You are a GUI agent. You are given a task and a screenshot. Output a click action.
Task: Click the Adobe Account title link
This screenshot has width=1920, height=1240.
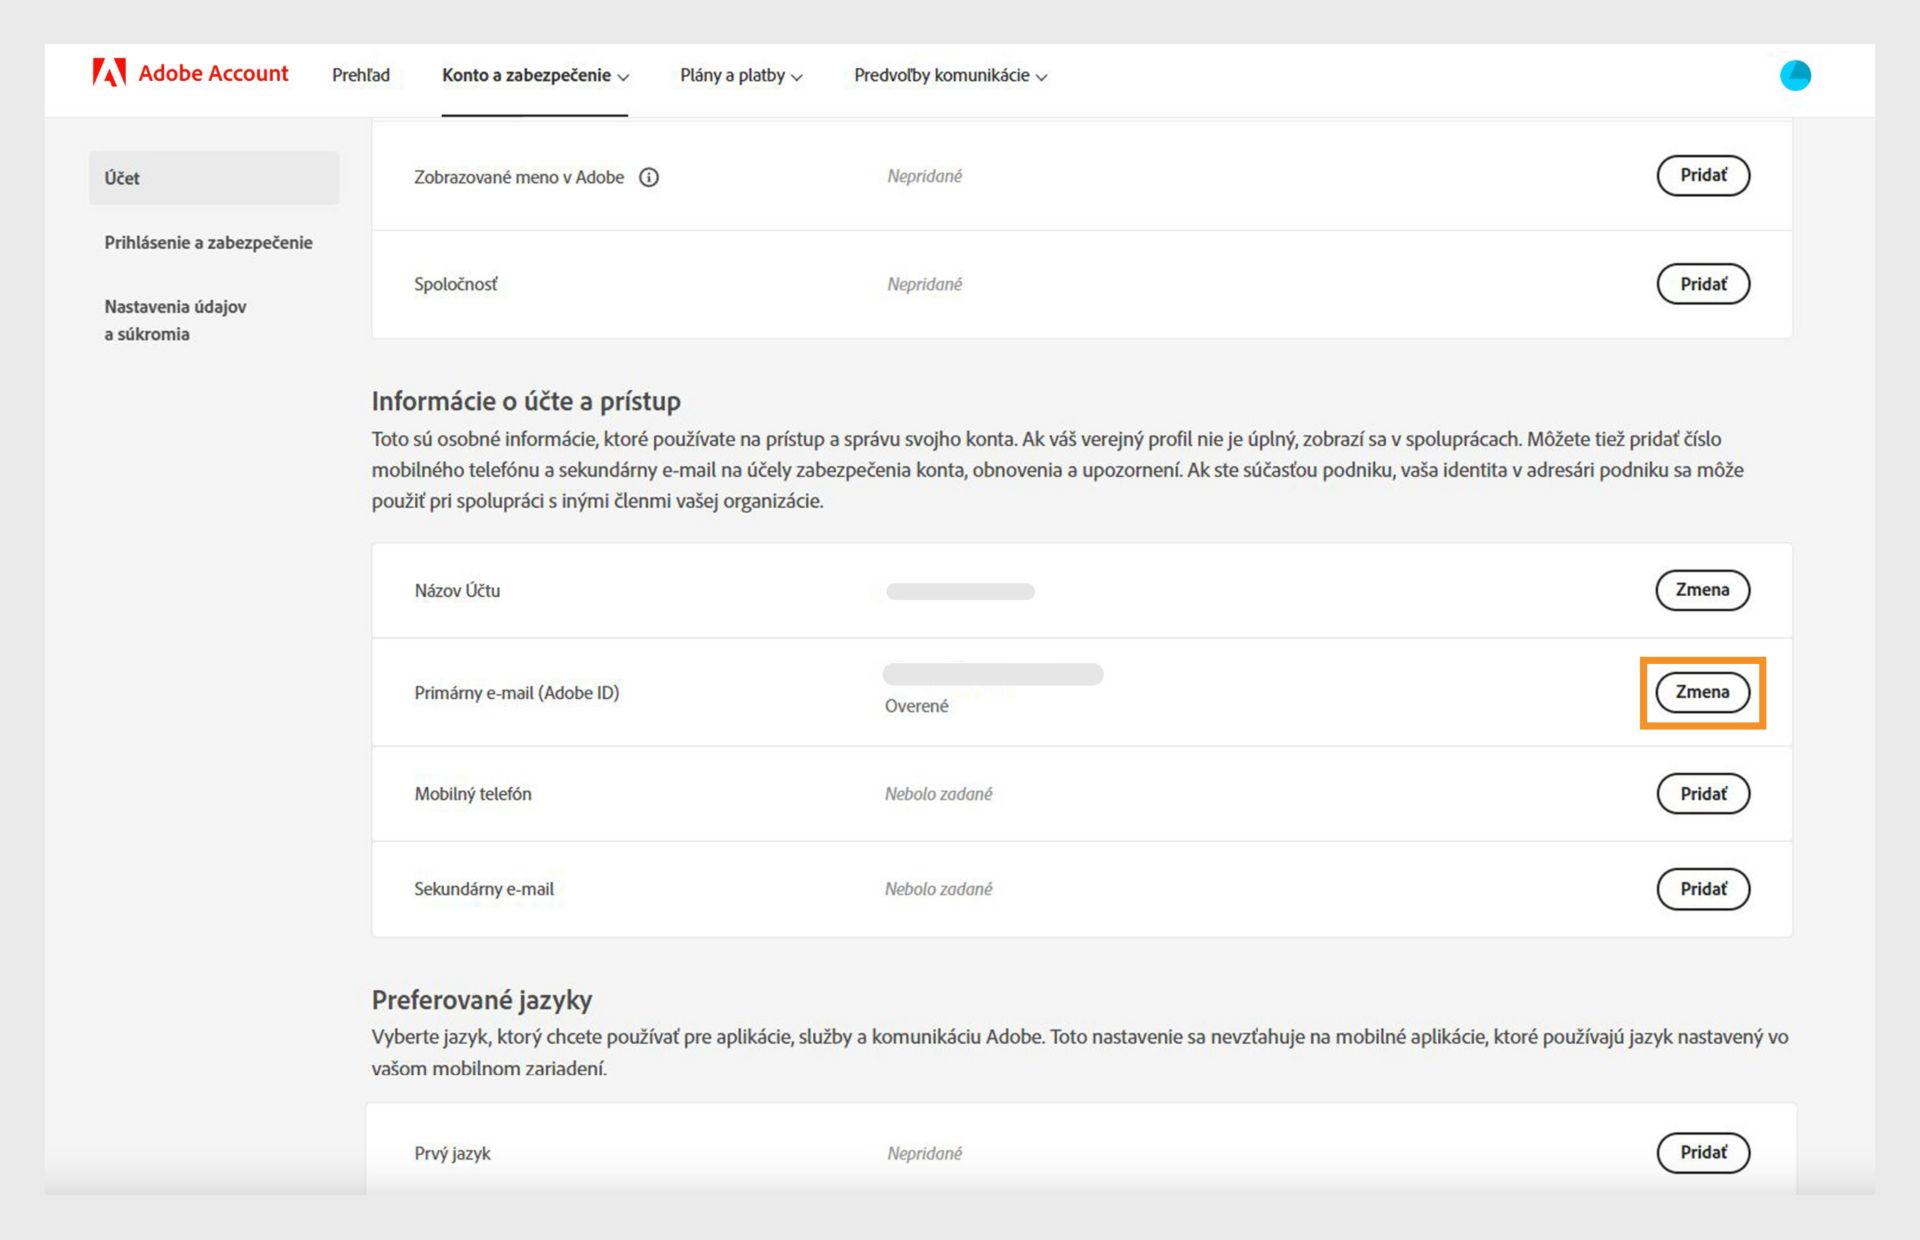click(213, 73)
